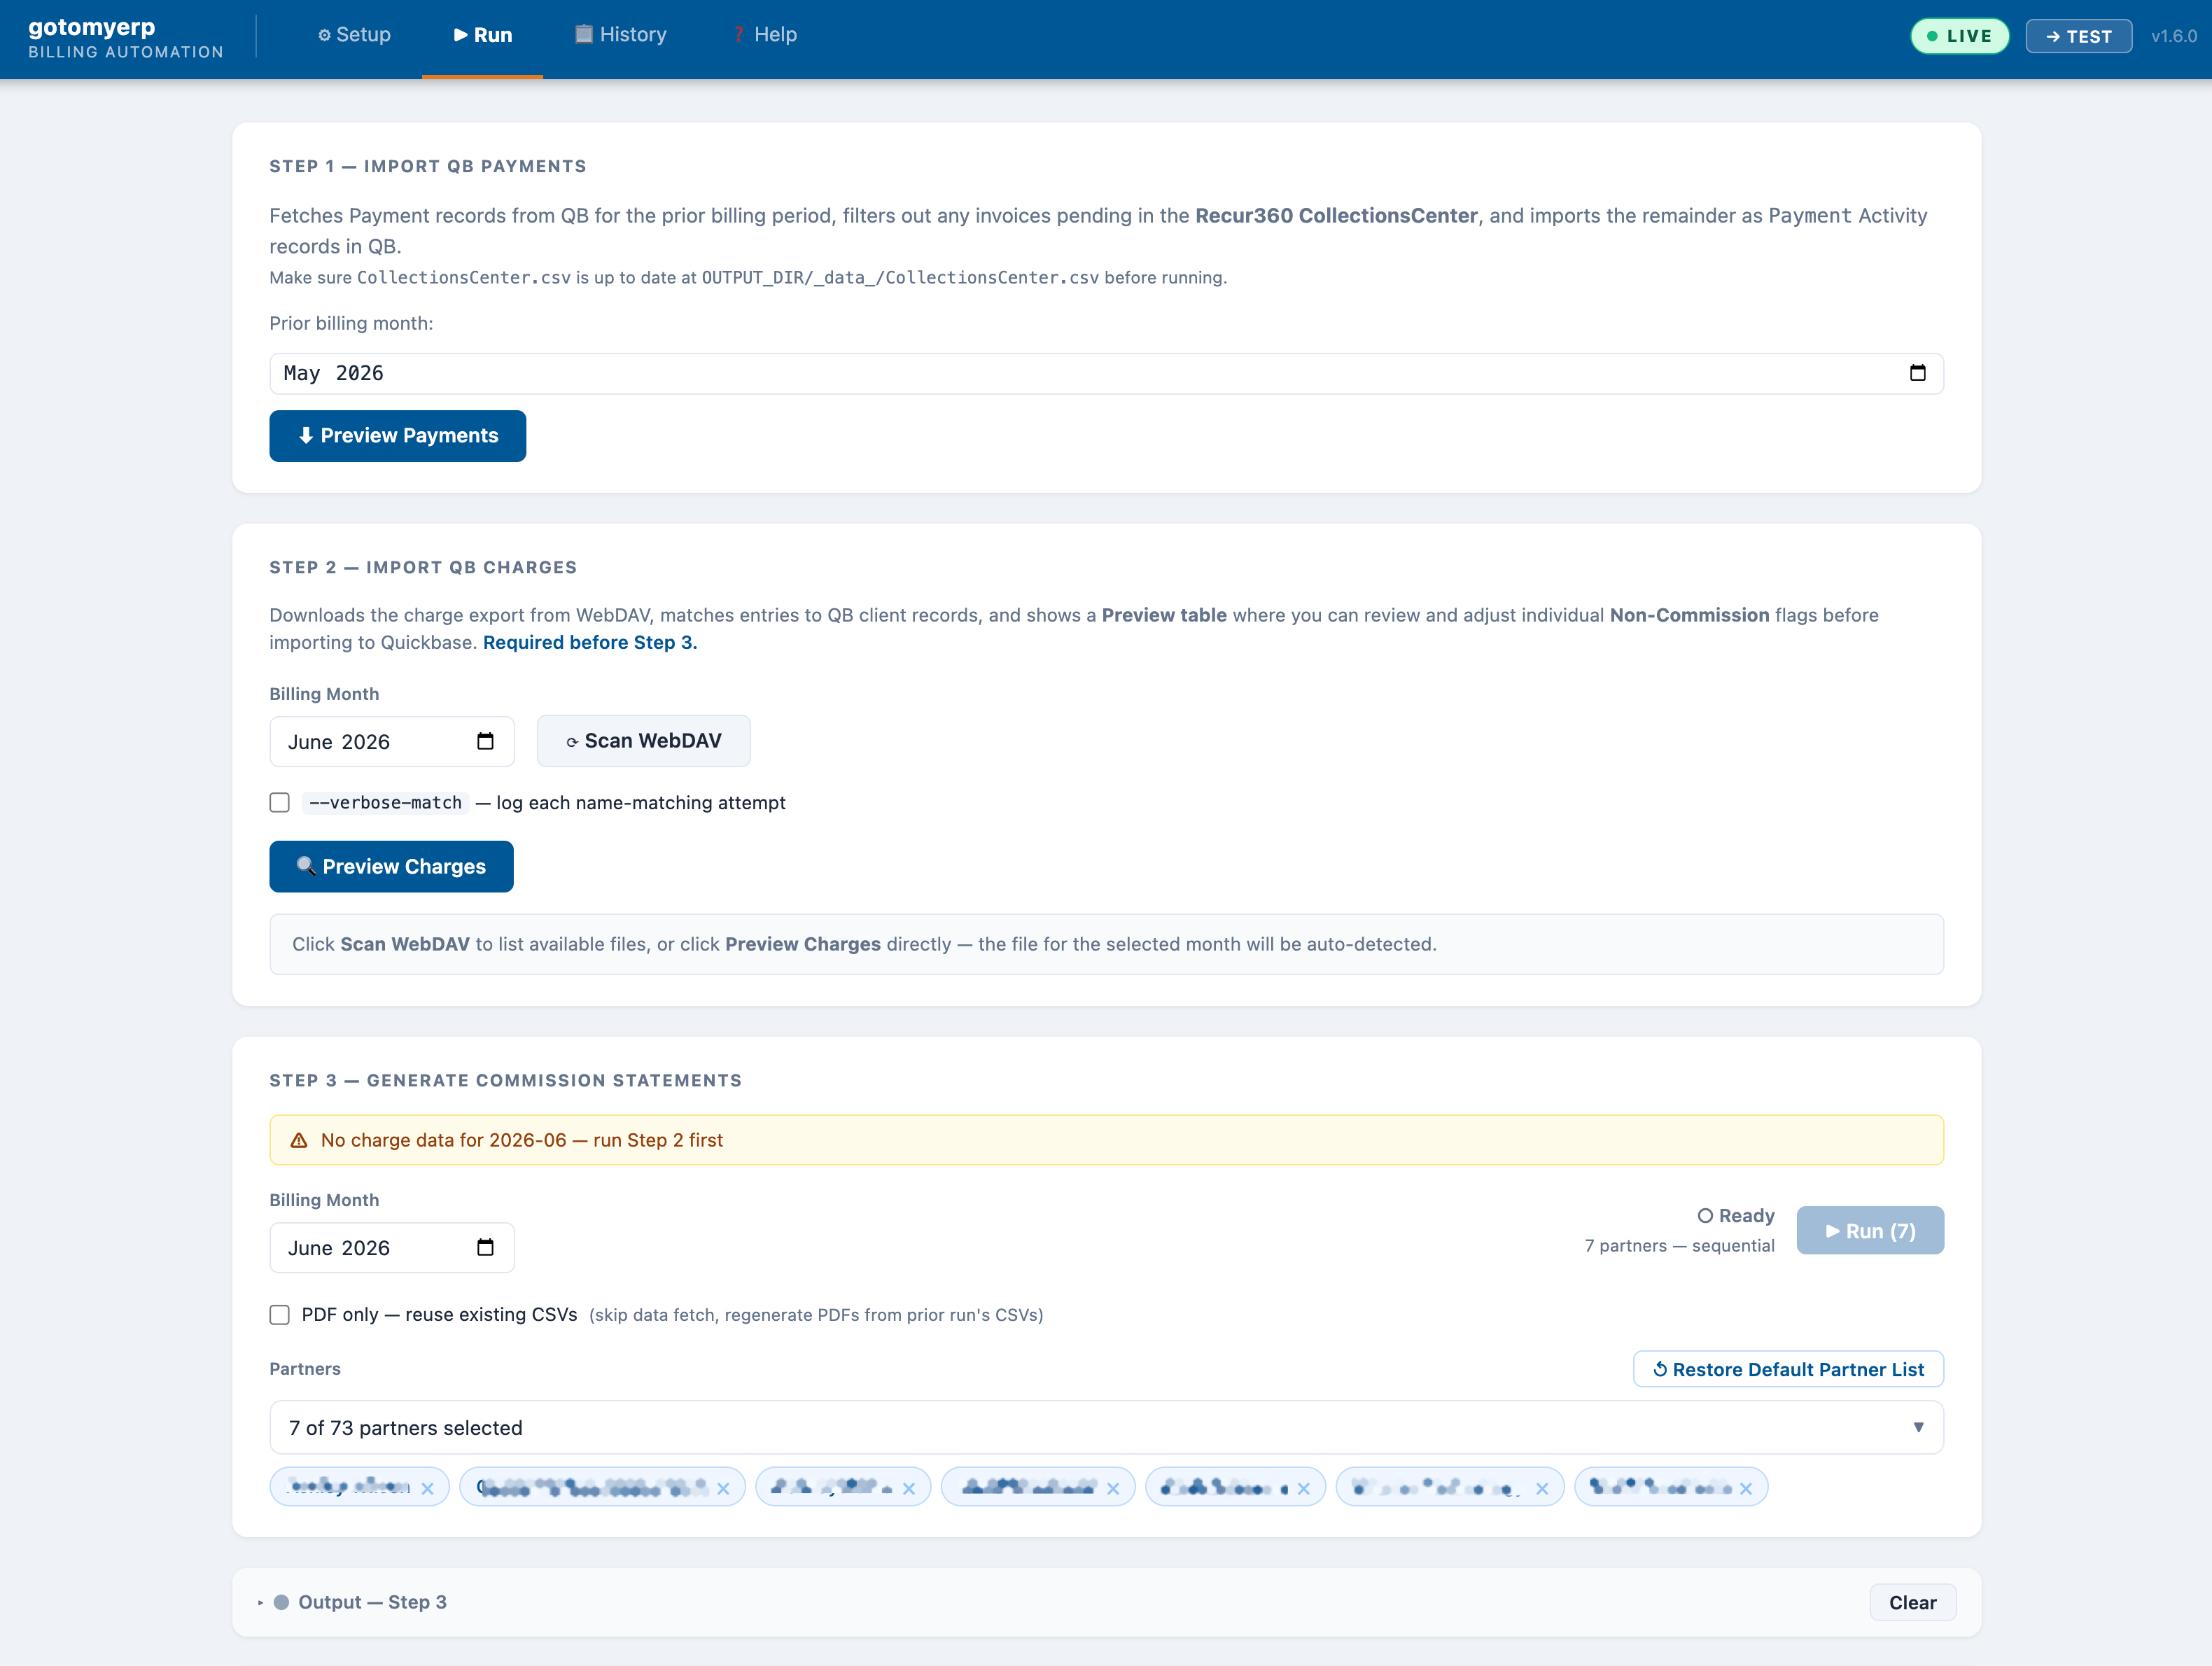Image resolution: width=2212 pixels, height=1666 pixels.
Task: Click the No charge data for 2026-06 alert
Action: tap(1106, 1140)
